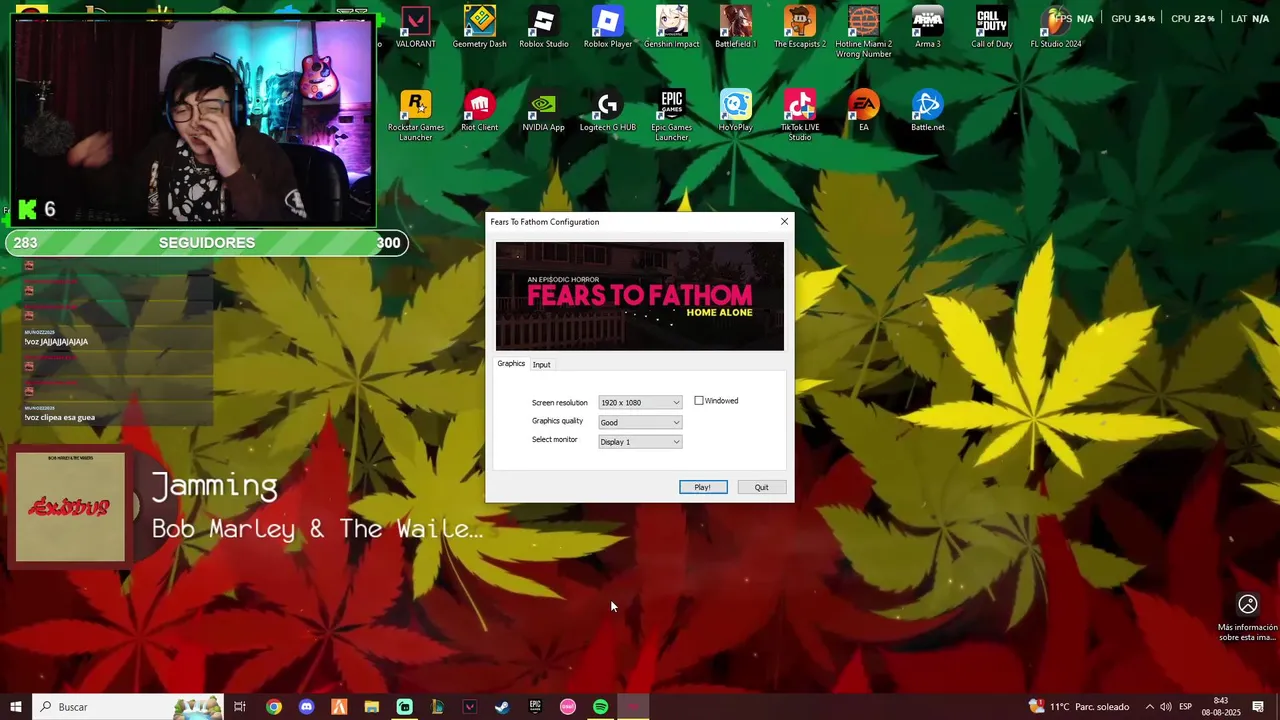The height and width of the screenshot is (720, 1280).
Task: Enable the Windowed checkbox
Action: pos(699,401)
